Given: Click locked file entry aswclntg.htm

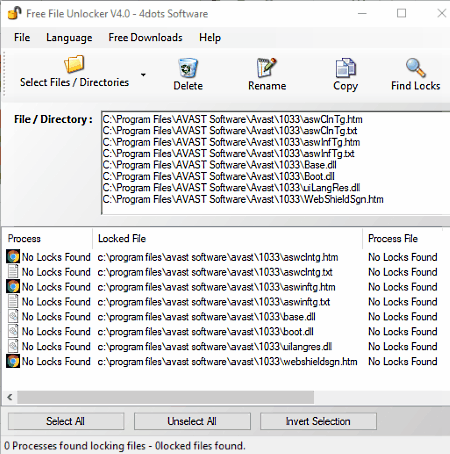Looking at the screenshot, I should [x=218, y=257].
